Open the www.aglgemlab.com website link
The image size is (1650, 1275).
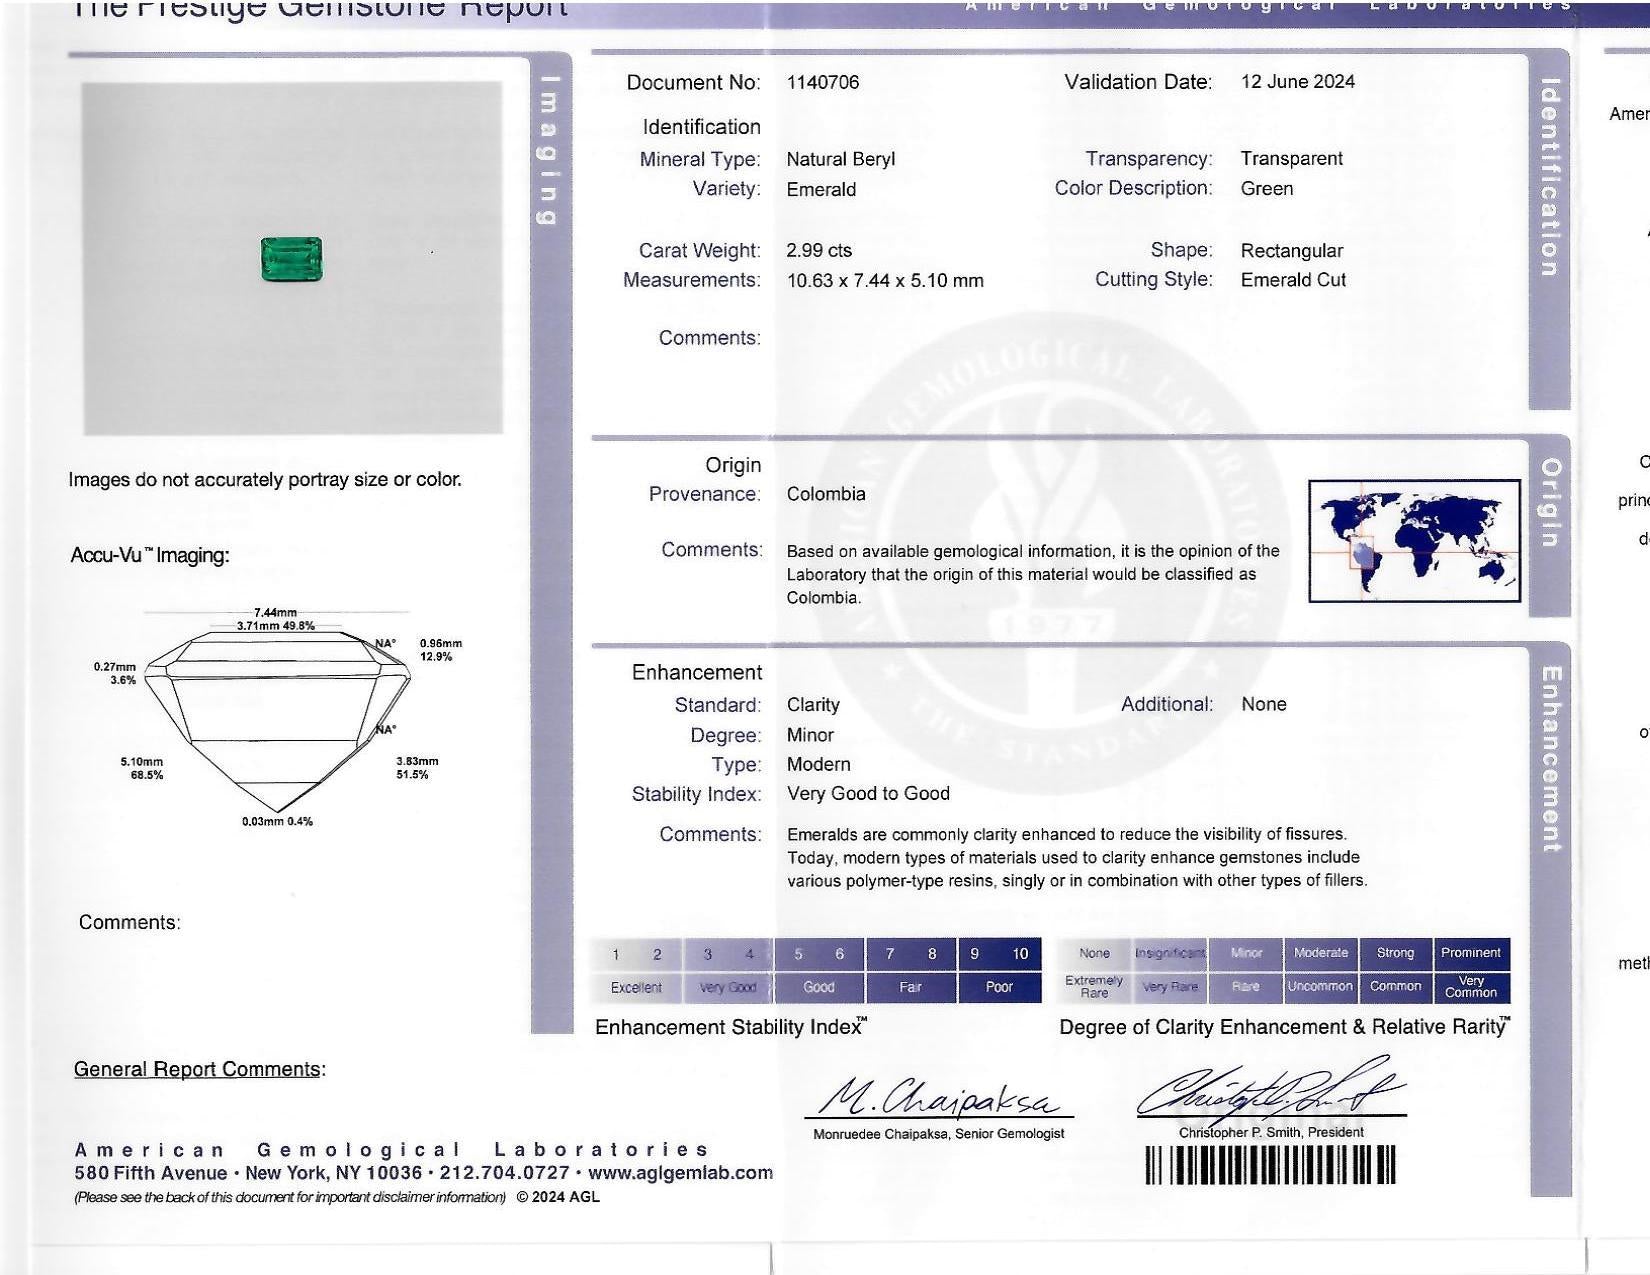pyautogui.click(x=680, y=1173)
